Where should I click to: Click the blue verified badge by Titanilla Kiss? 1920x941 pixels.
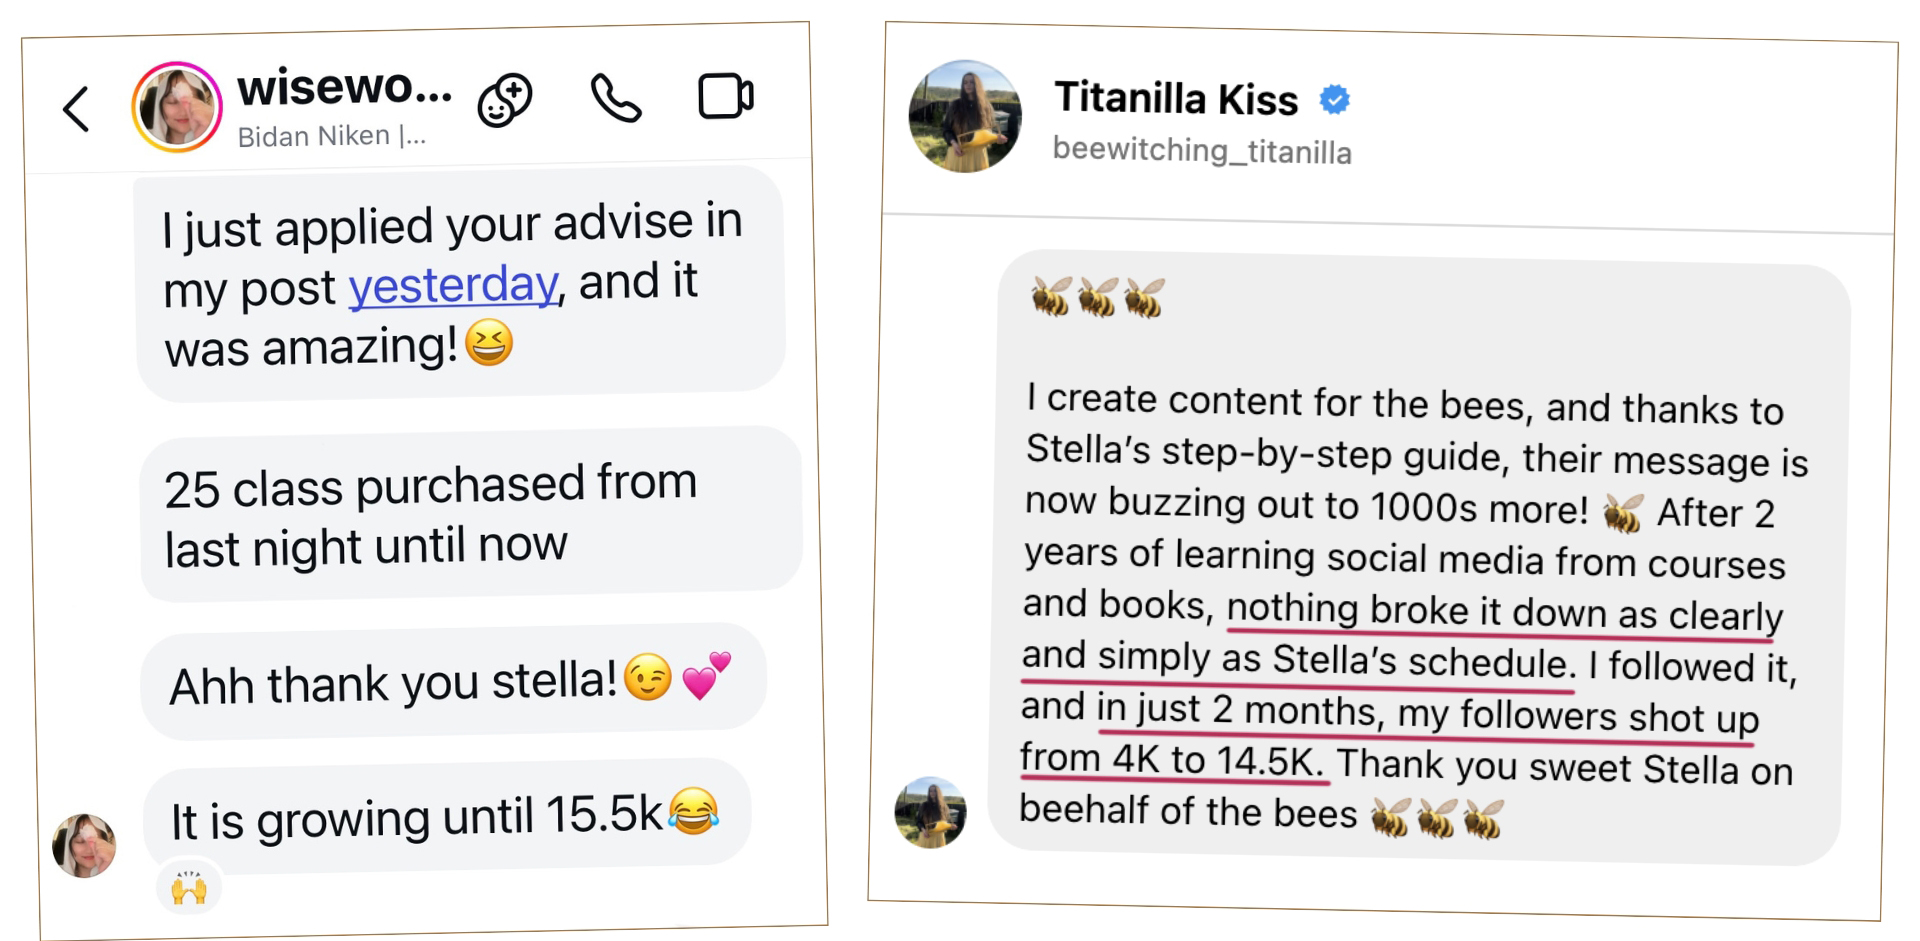coord(1334,100)
